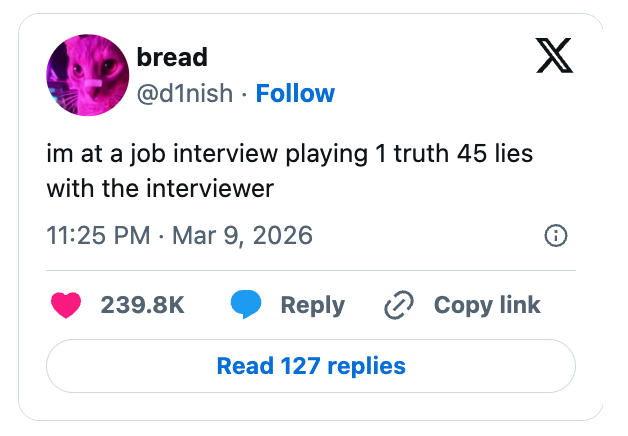Click the "Mar 9, 2026" date
The height and width of the screenshot is (436, 628).
241,236
